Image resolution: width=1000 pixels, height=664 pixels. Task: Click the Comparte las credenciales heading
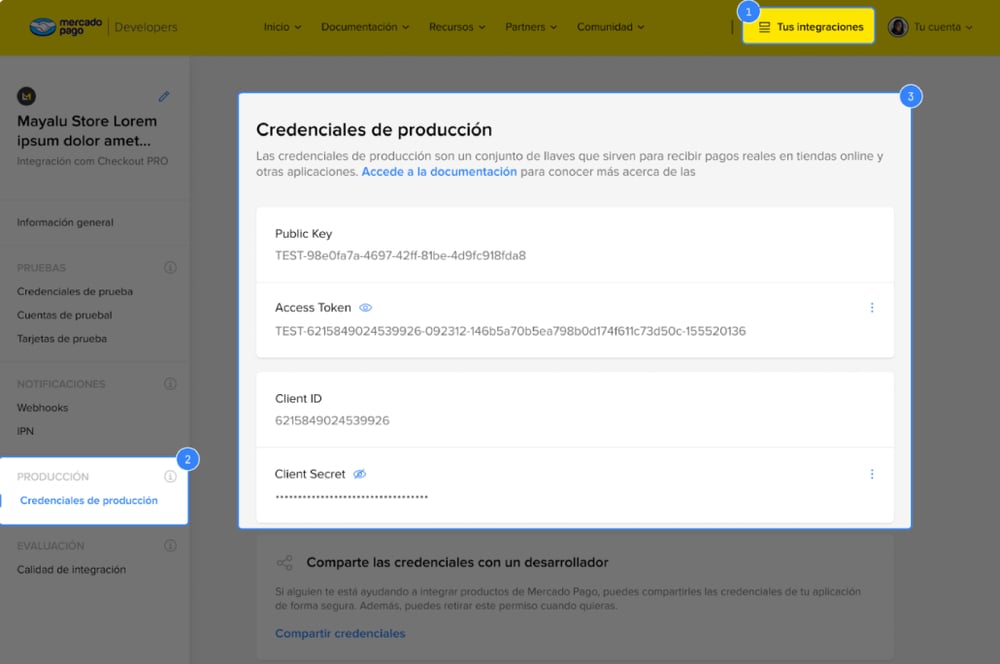[x=457, y=563]
